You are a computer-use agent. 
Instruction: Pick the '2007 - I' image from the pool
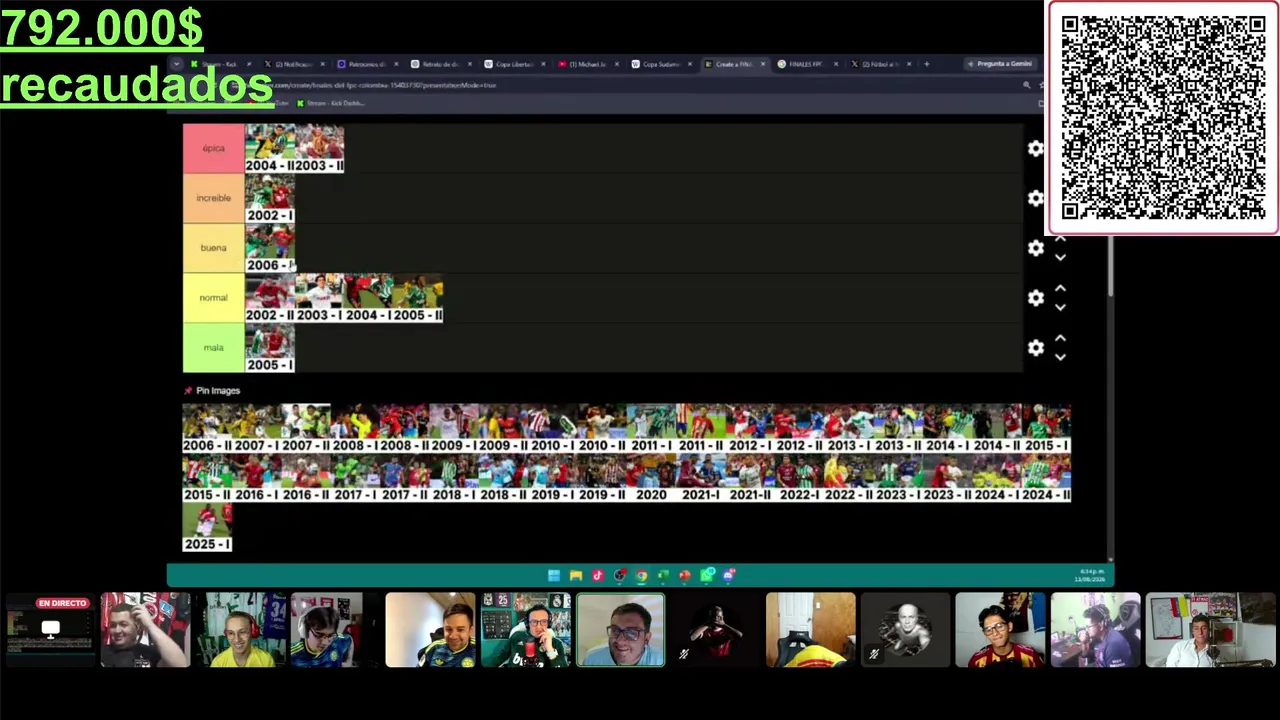point(257,428)
